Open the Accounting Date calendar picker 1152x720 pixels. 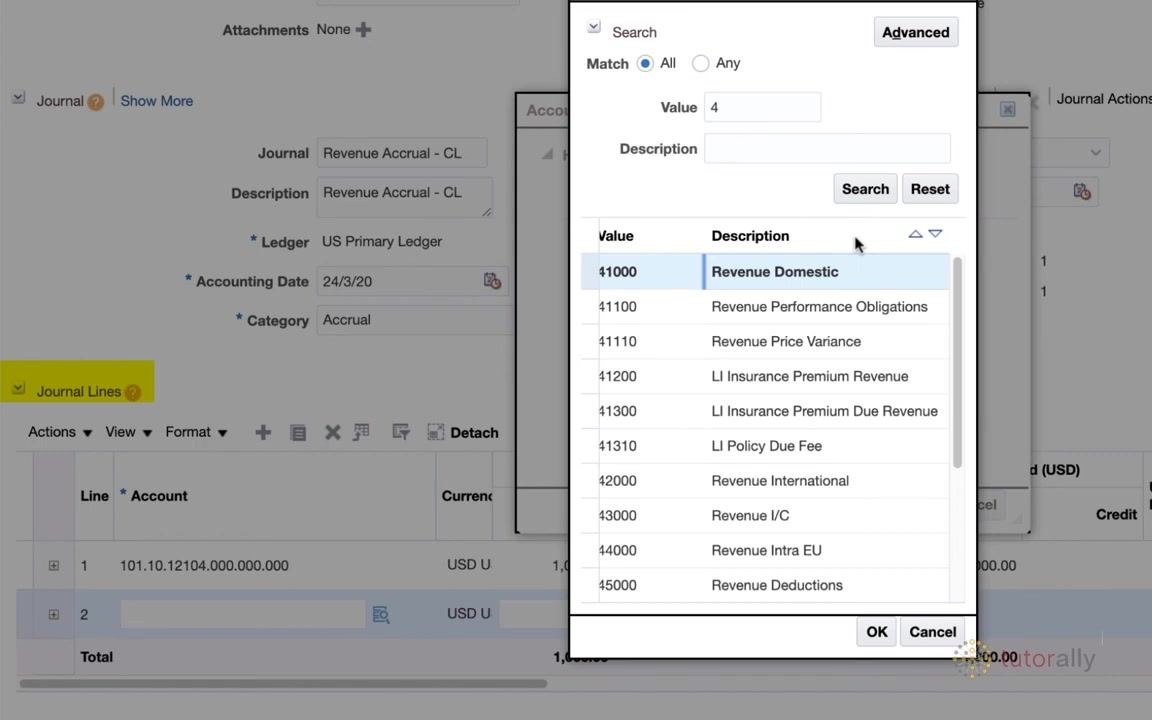pos(492,281)
